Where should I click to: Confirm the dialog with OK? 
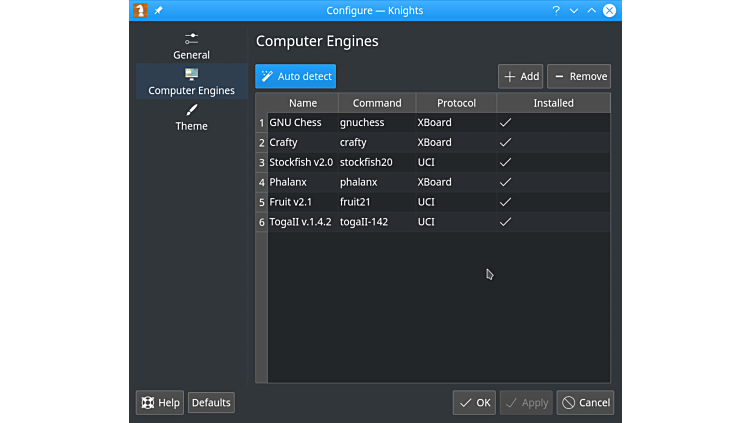tap(473, 402)
